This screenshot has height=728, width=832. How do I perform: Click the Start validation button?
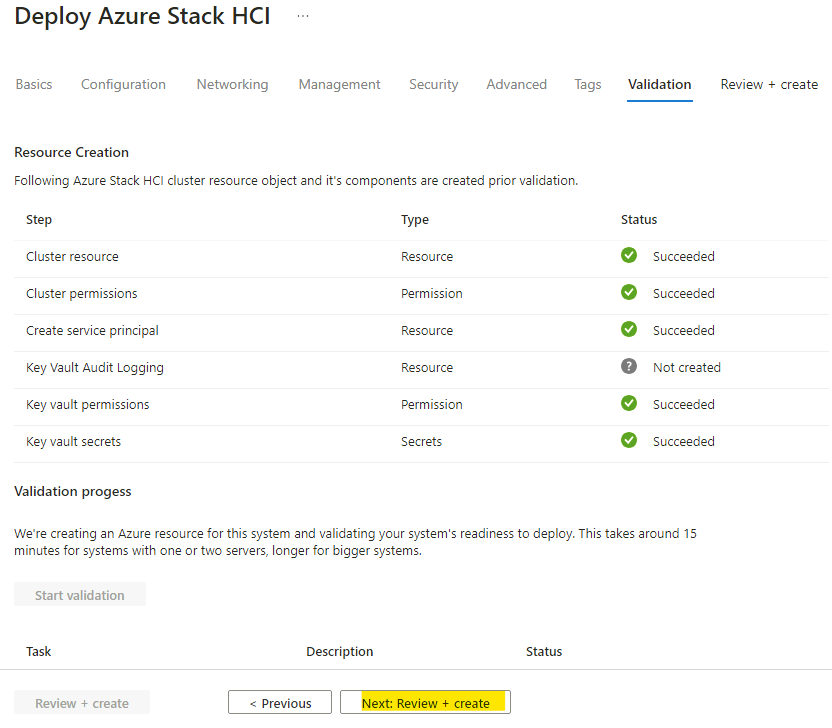[x=80, y=595]
